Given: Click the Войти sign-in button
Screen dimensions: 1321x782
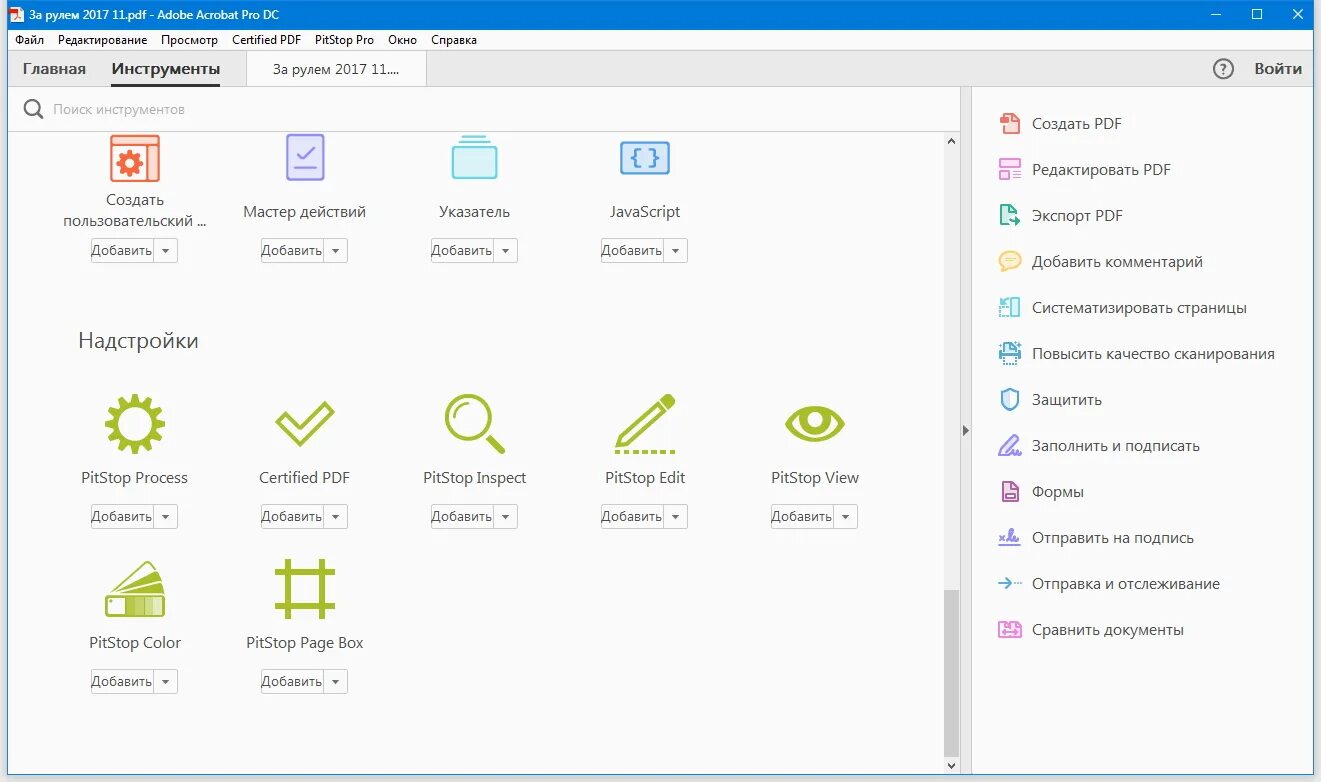Looking at the screenshot, I should point(1278,69).
